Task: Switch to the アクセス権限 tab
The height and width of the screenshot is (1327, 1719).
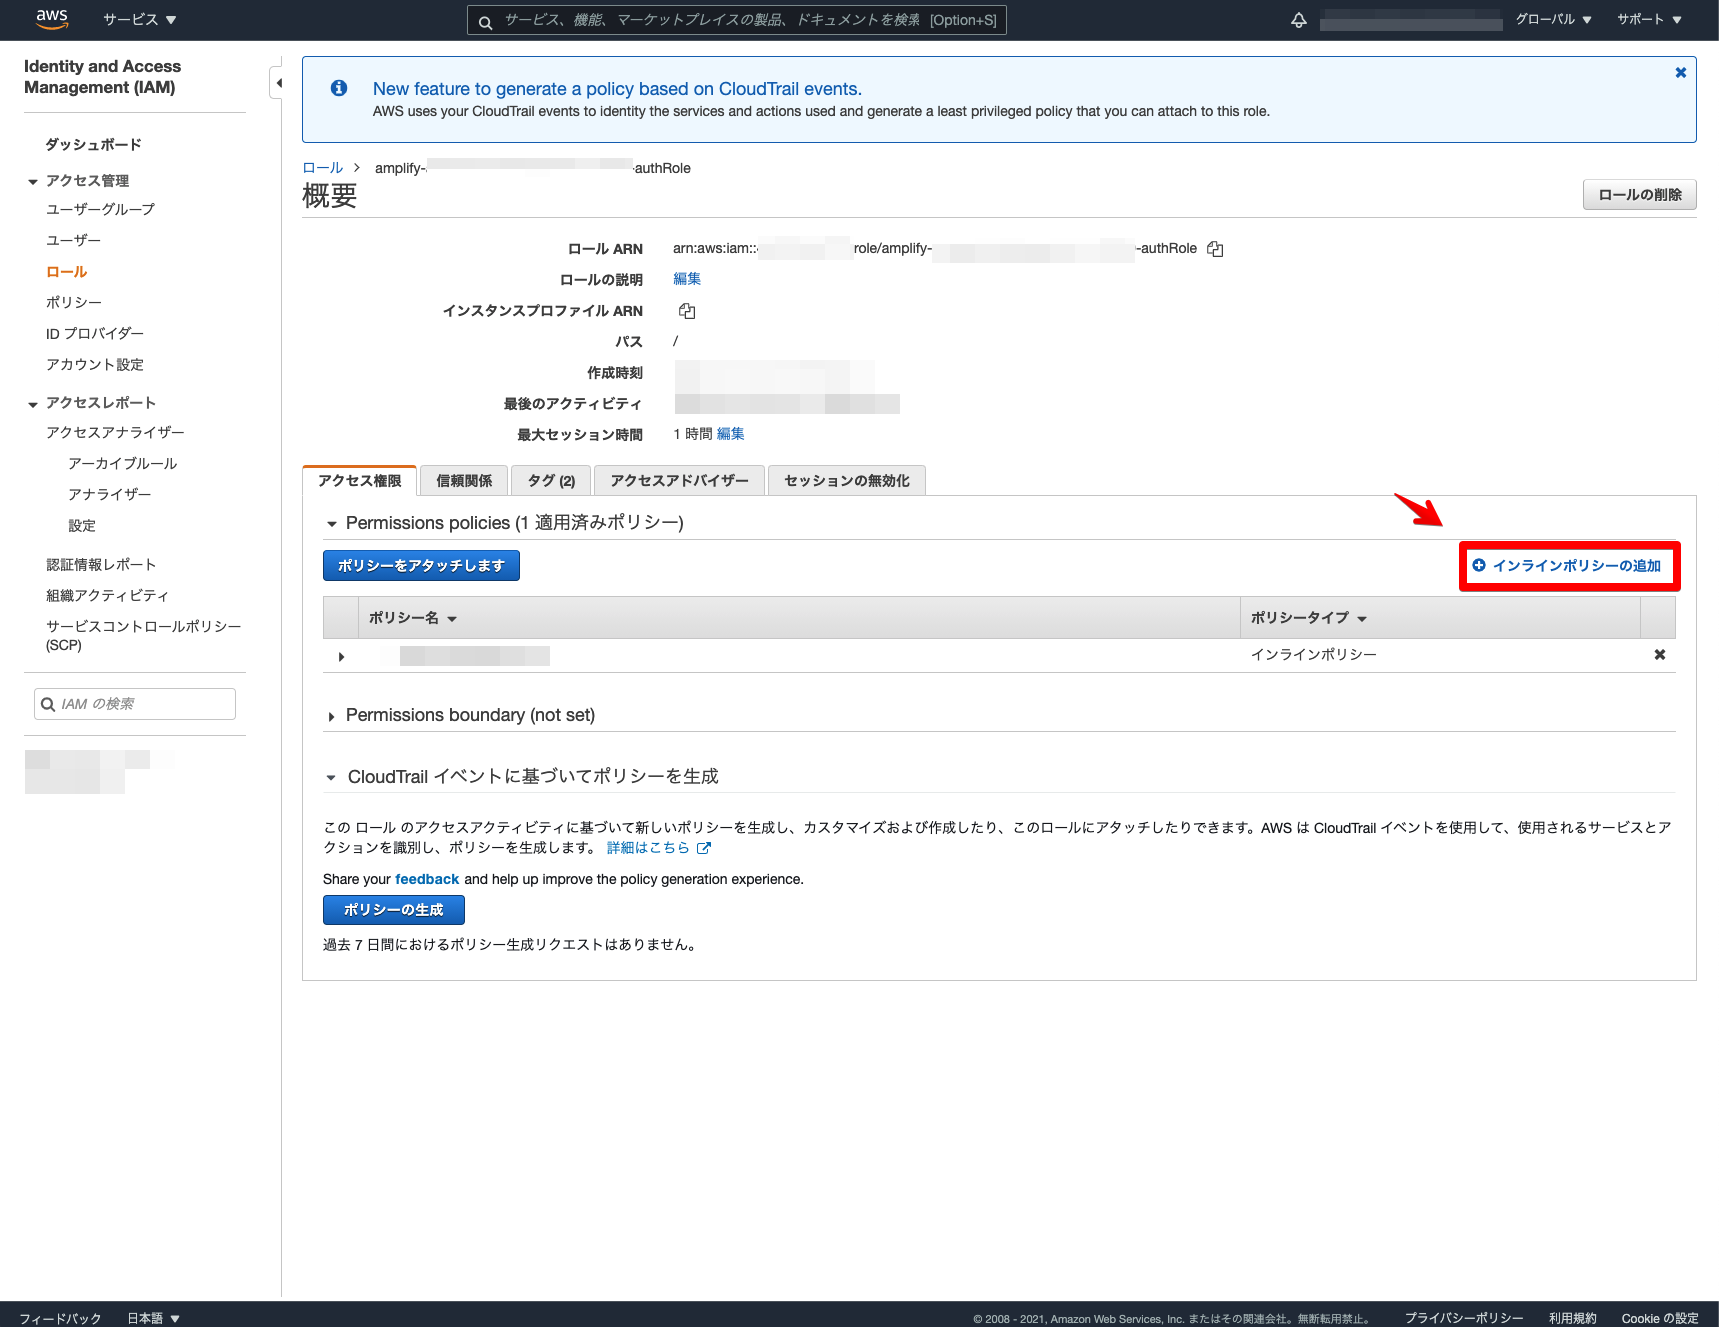Action: tap(360, 481)
